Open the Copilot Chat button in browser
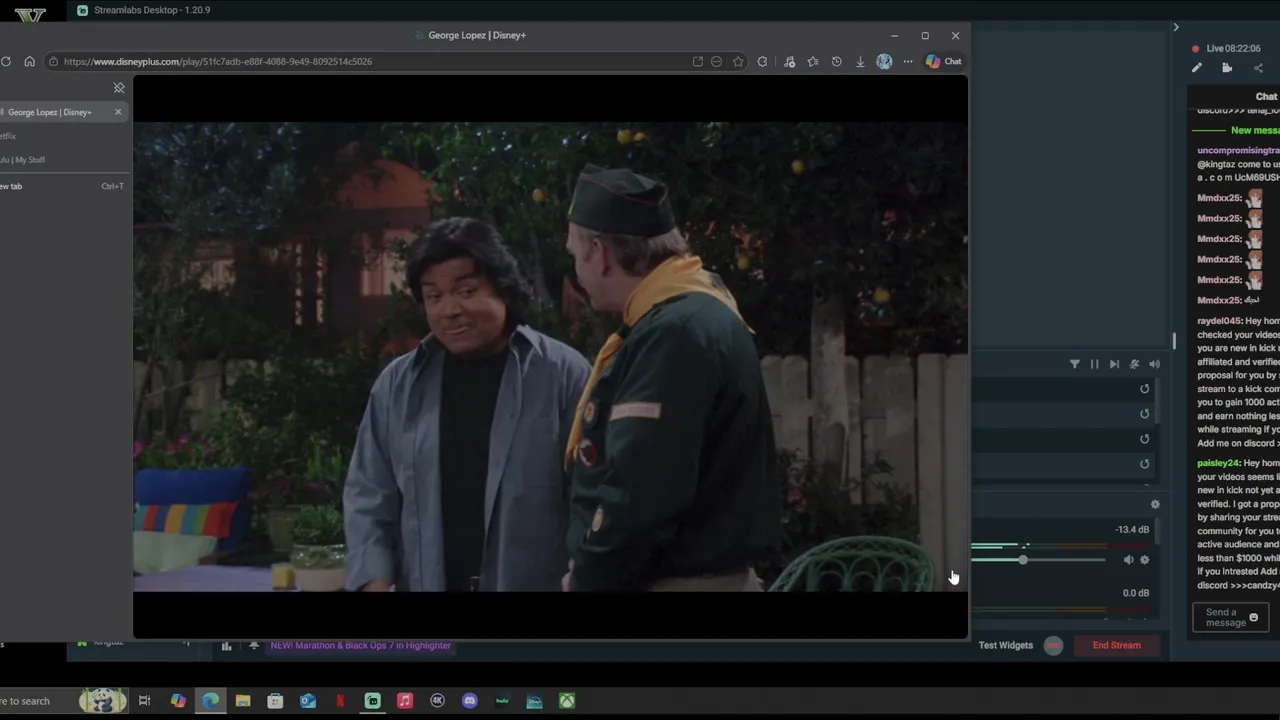The image size is (1280, 720). [943, 61]
